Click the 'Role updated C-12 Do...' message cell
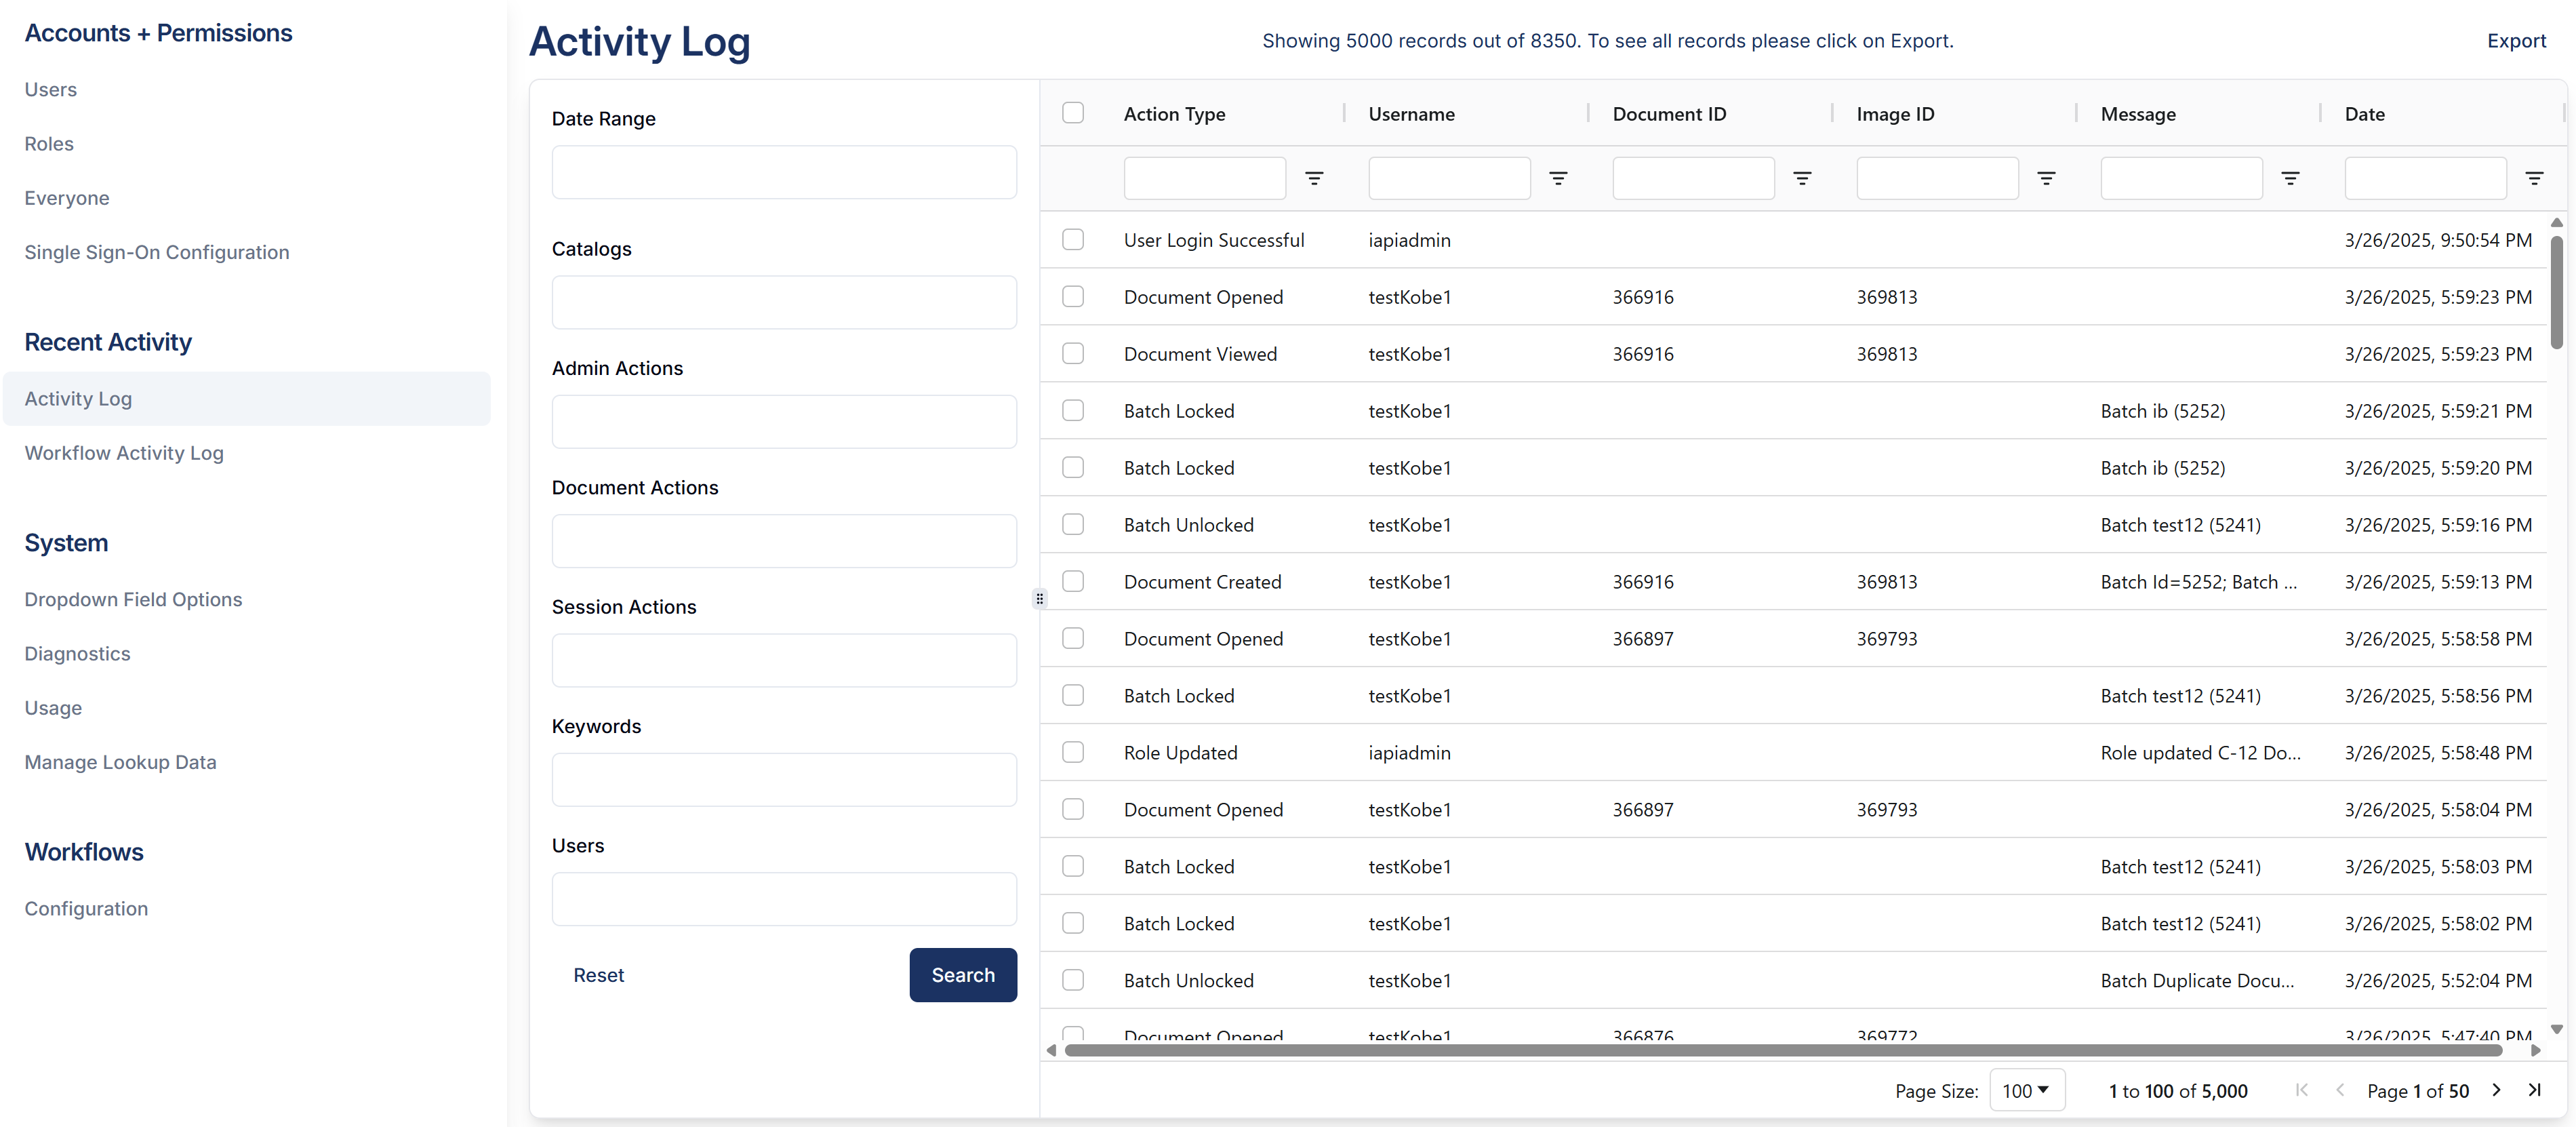Screen dimensions: 2576x1127 pyautogui.click(x=2200, y=752)
